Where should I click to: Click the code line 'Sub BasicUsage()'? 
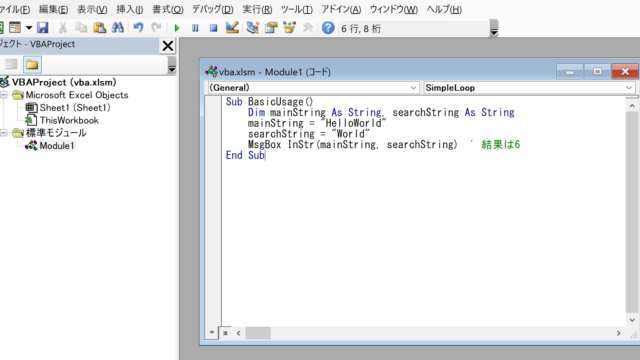269,102
